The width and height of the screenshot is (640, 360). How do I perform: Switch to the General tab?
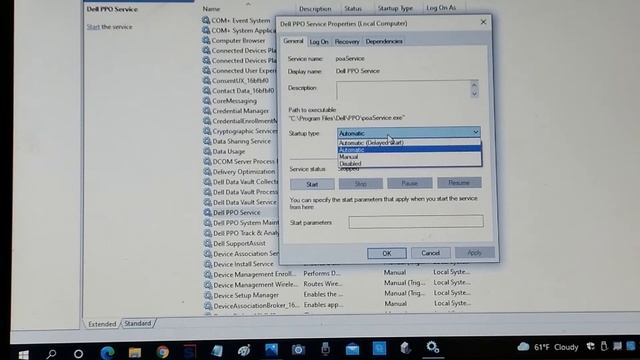[x=293, y=41]
